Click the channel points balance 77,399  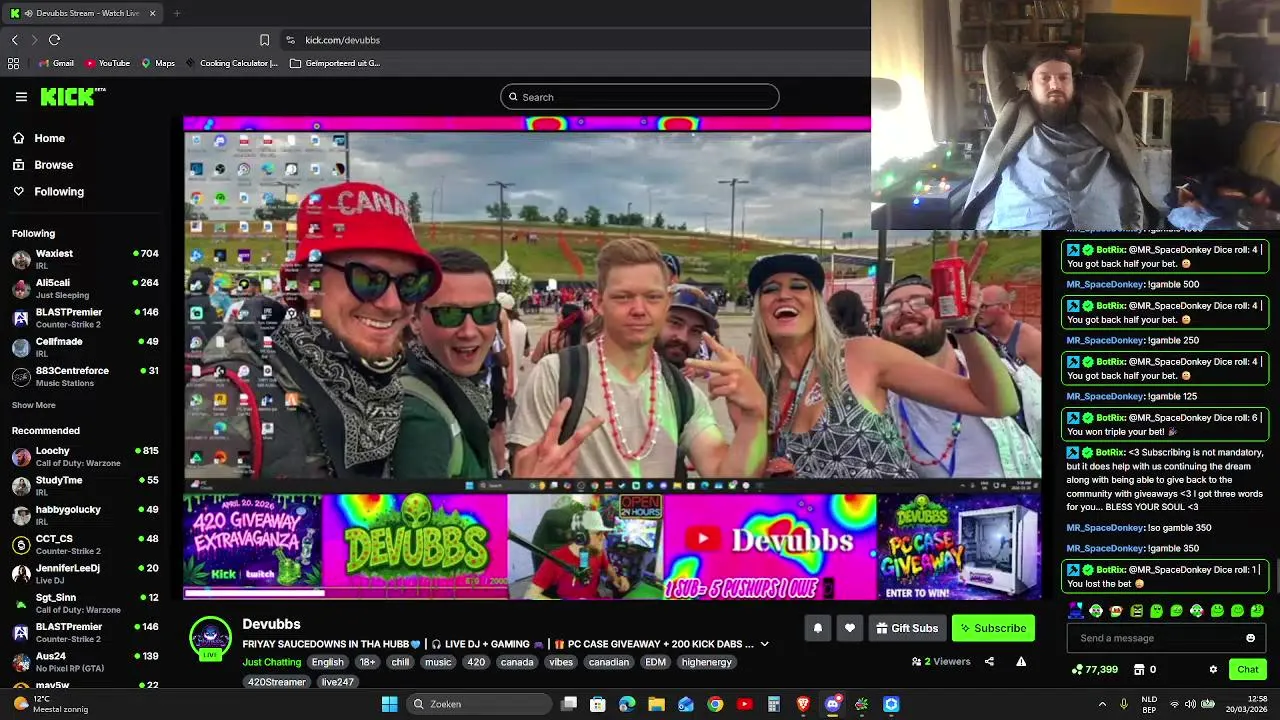(1094, 669)
